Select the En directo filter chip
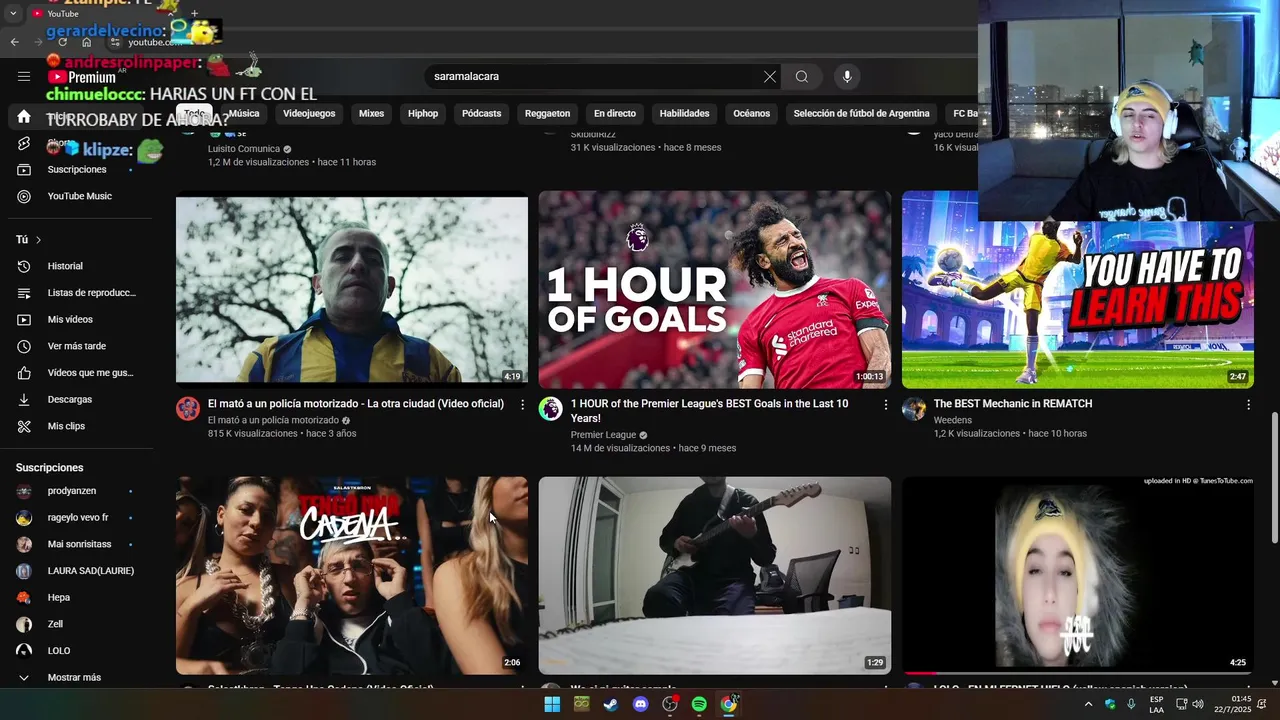Viewport: 1280px width, 720px height. [x=615, y=113]
